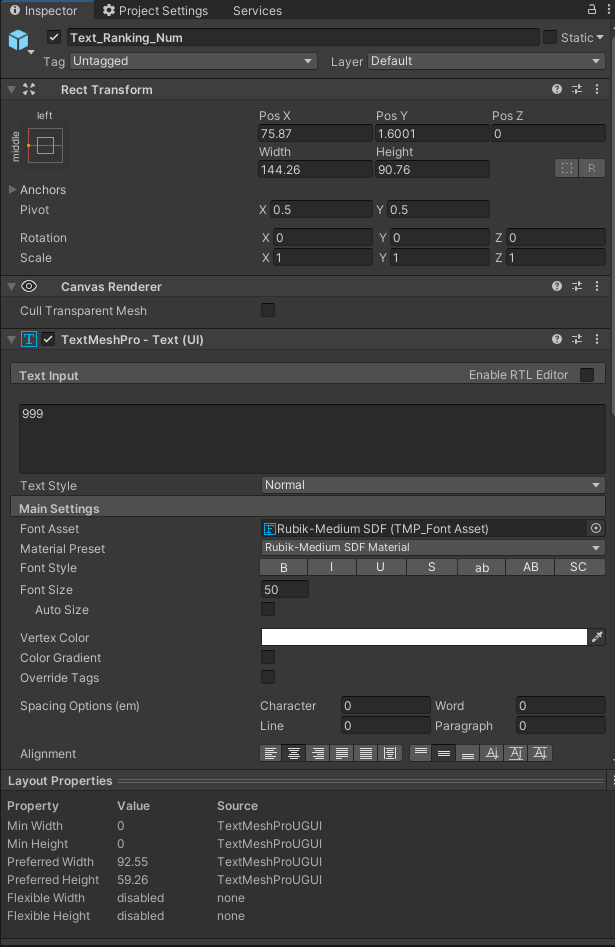Viewport: 615px width, 947px height.
Task: Enable RTL Editor checkbox
Action: coord(587,375)
